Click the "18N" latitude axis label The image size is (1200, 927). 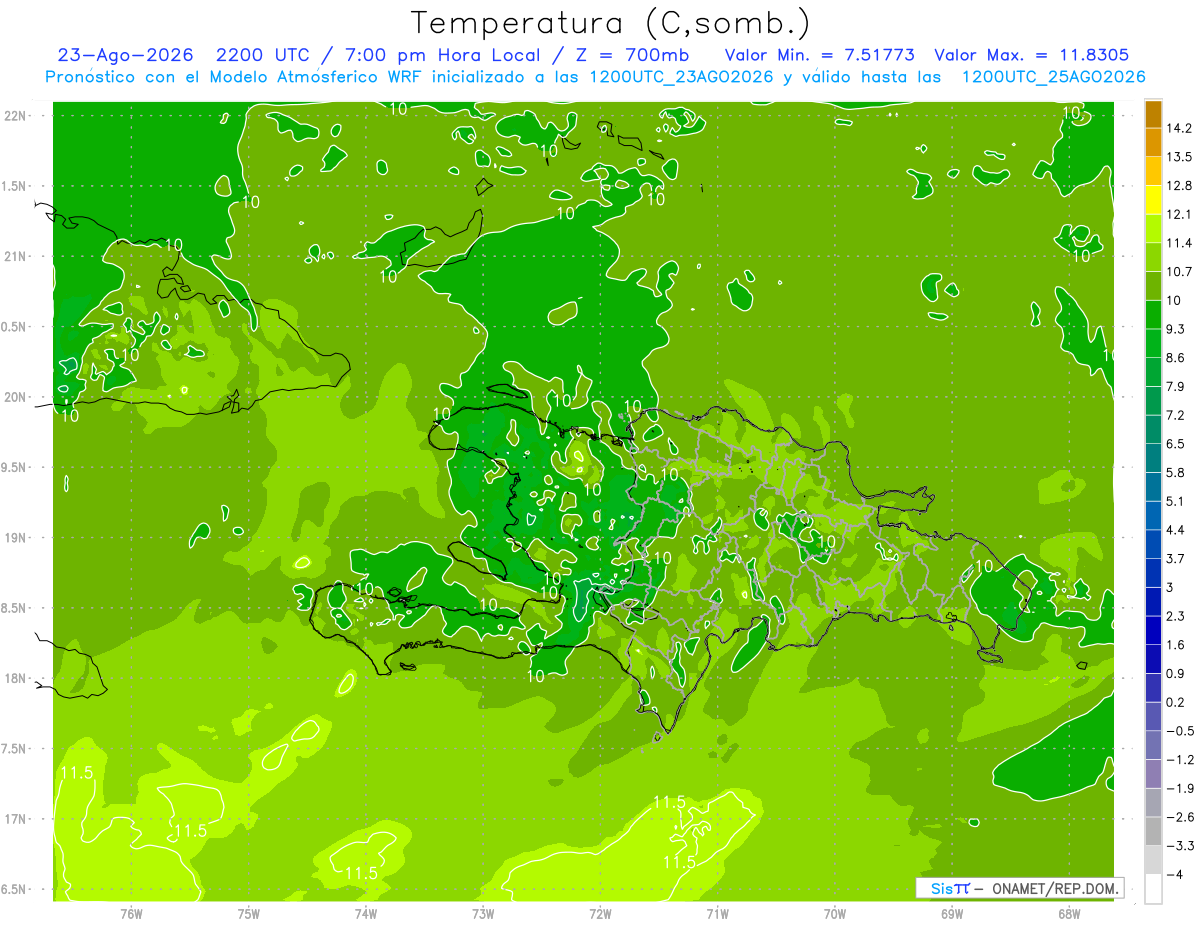[16, 679]
